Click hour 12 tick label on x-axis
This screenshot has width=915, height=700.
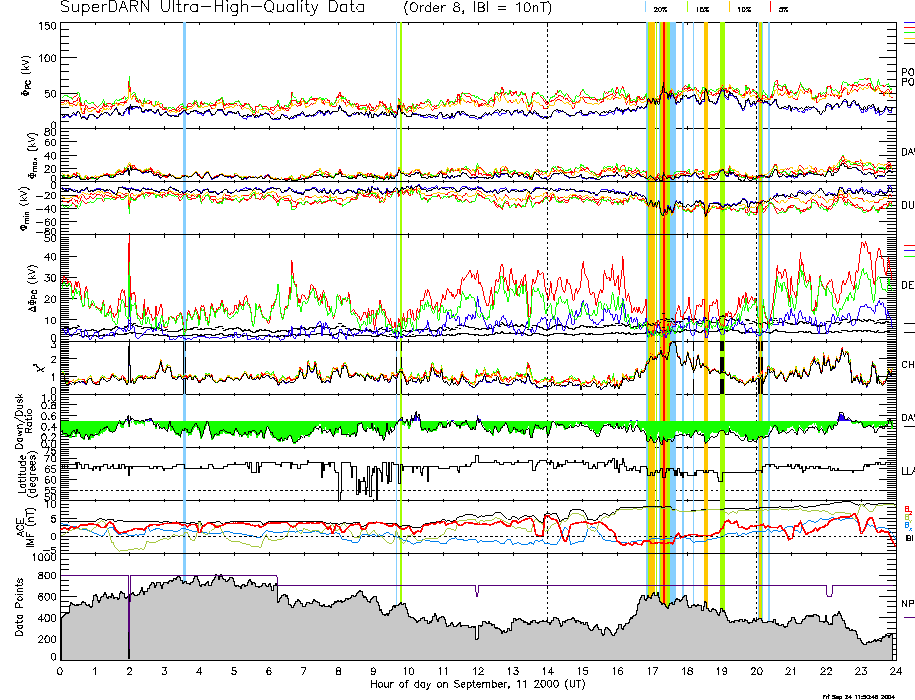[x=477, y=670]
